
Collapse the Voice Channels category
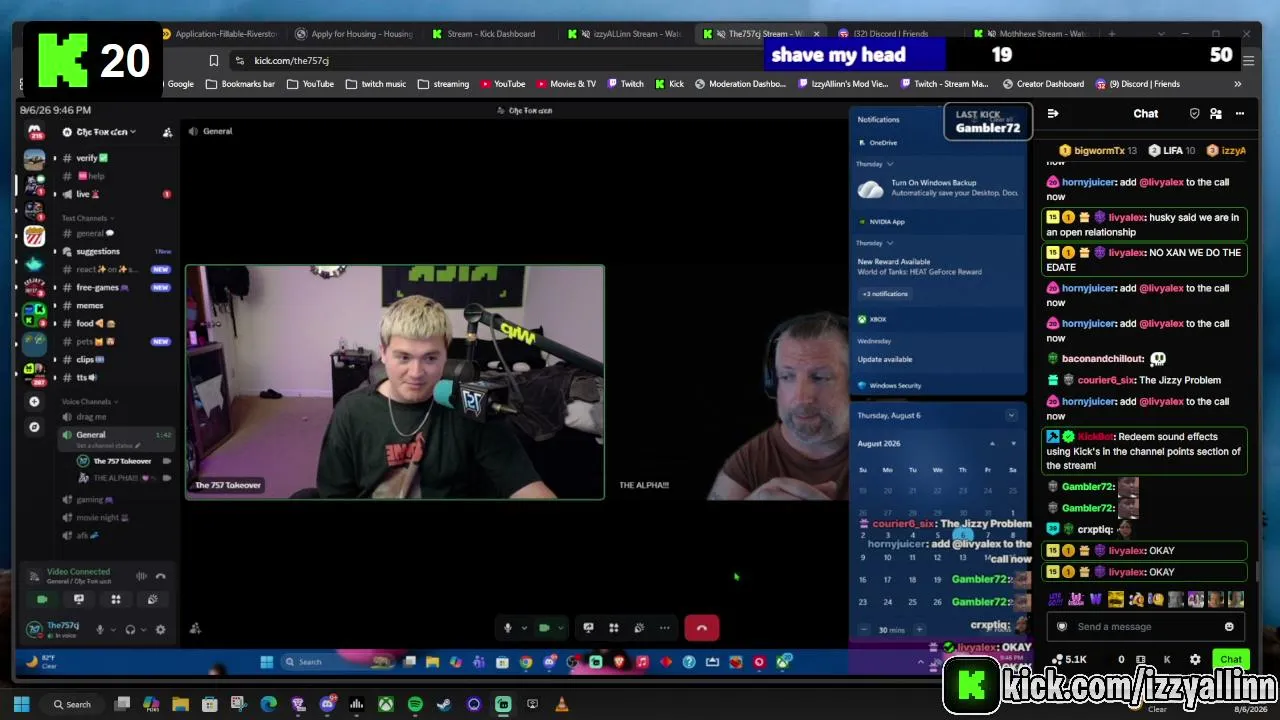coord(89,402)
